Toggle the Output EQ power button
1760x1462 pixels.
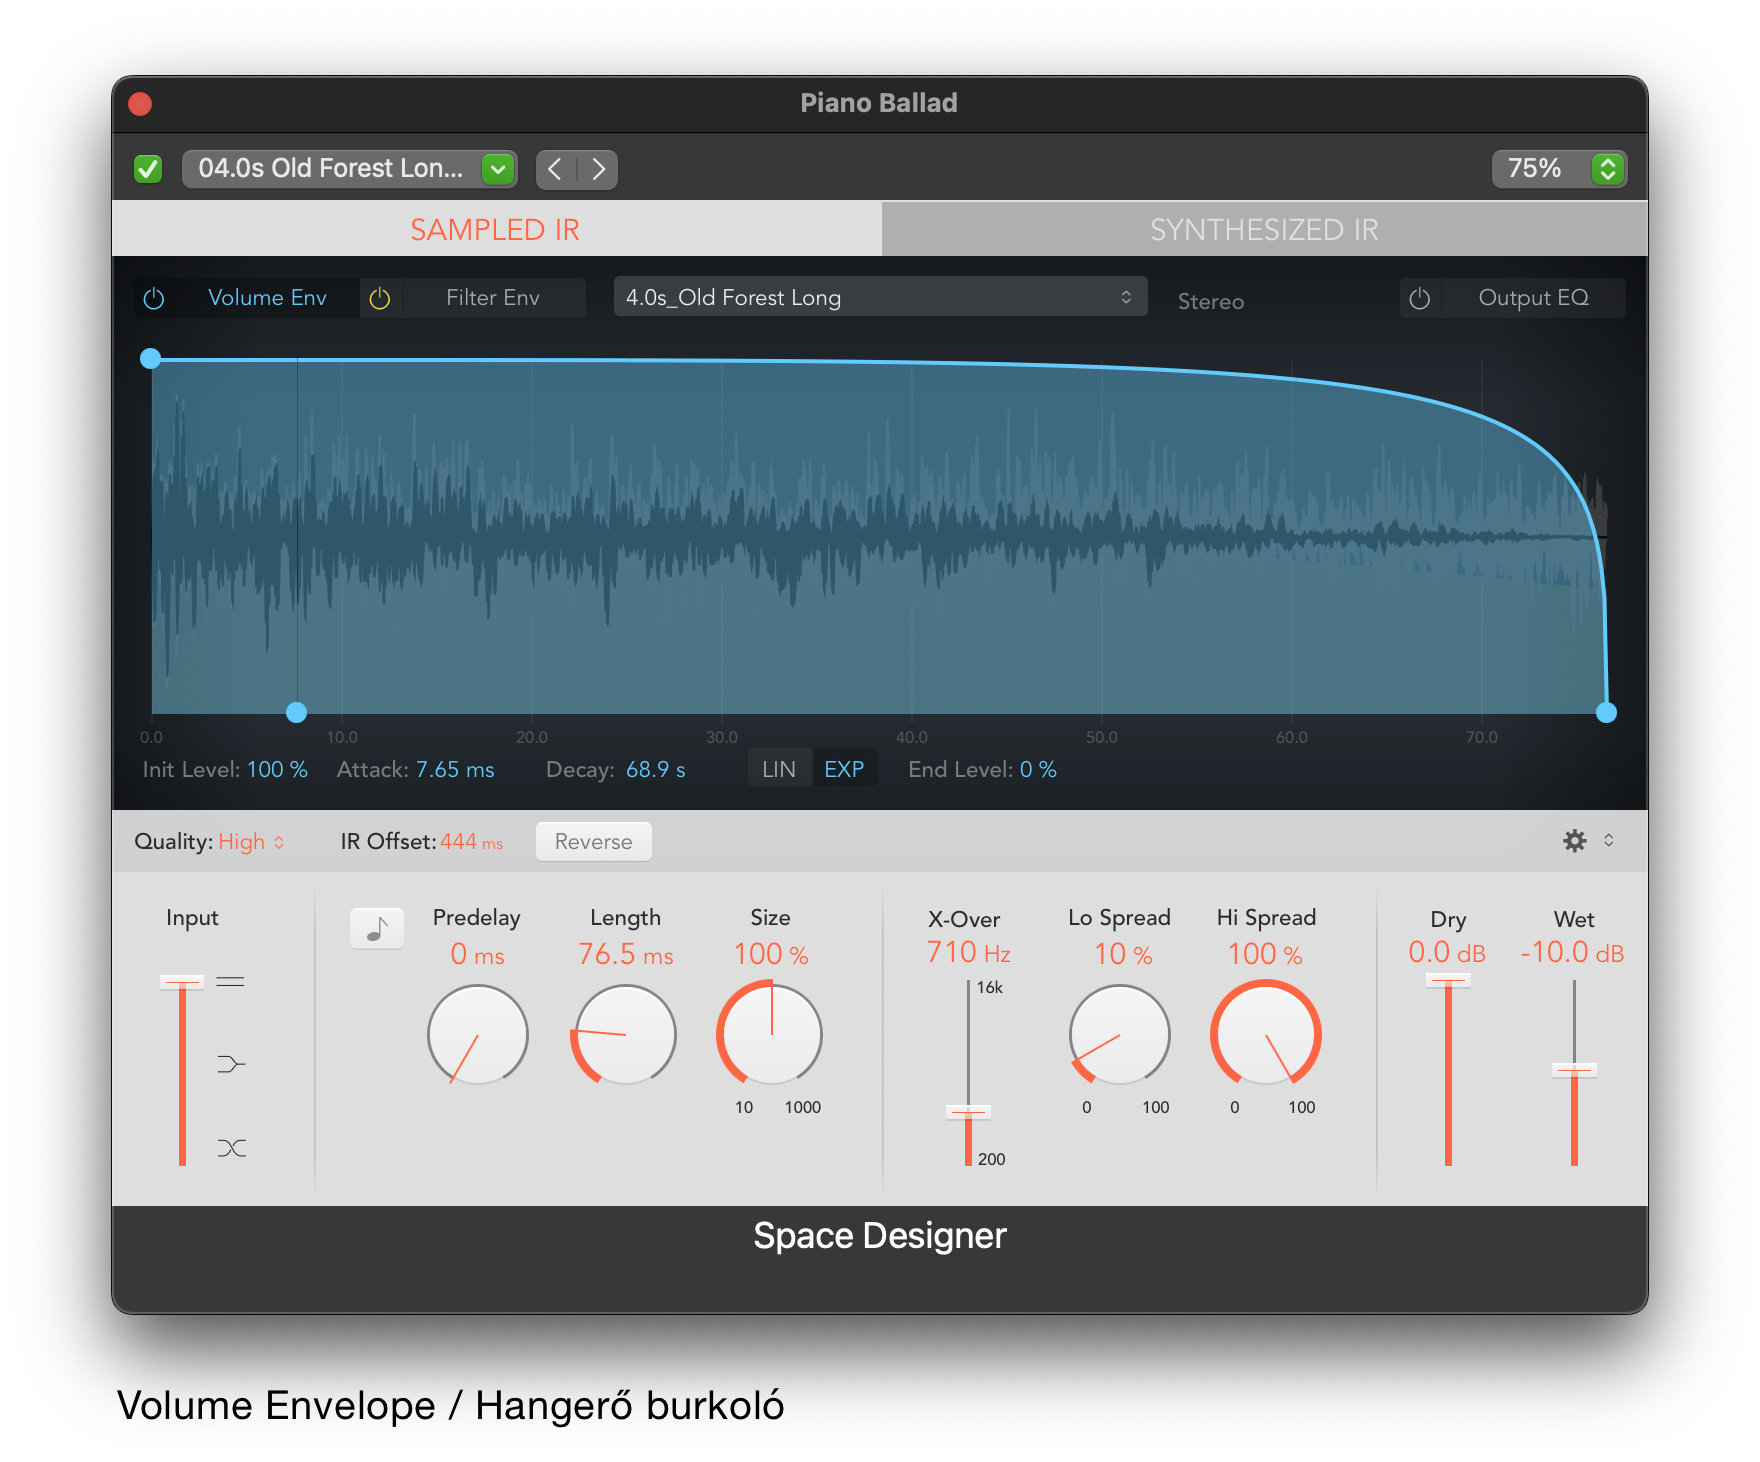tap(1420, 298)
